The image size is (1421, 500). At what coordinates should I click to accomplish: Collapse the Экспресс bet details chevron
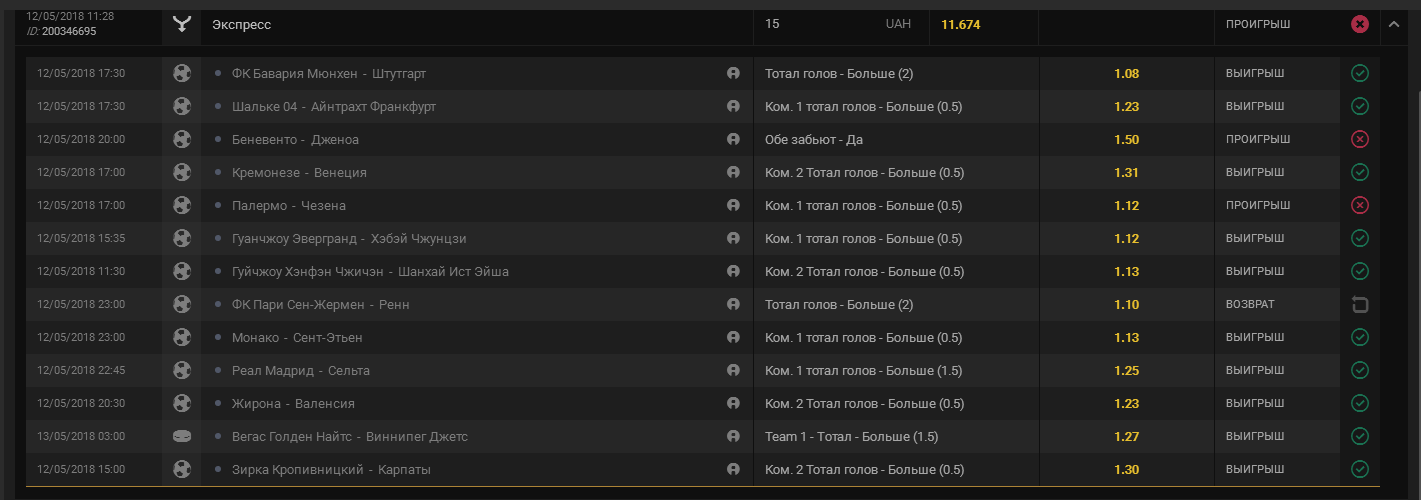pyautogui.click(x=1394, y=24)
